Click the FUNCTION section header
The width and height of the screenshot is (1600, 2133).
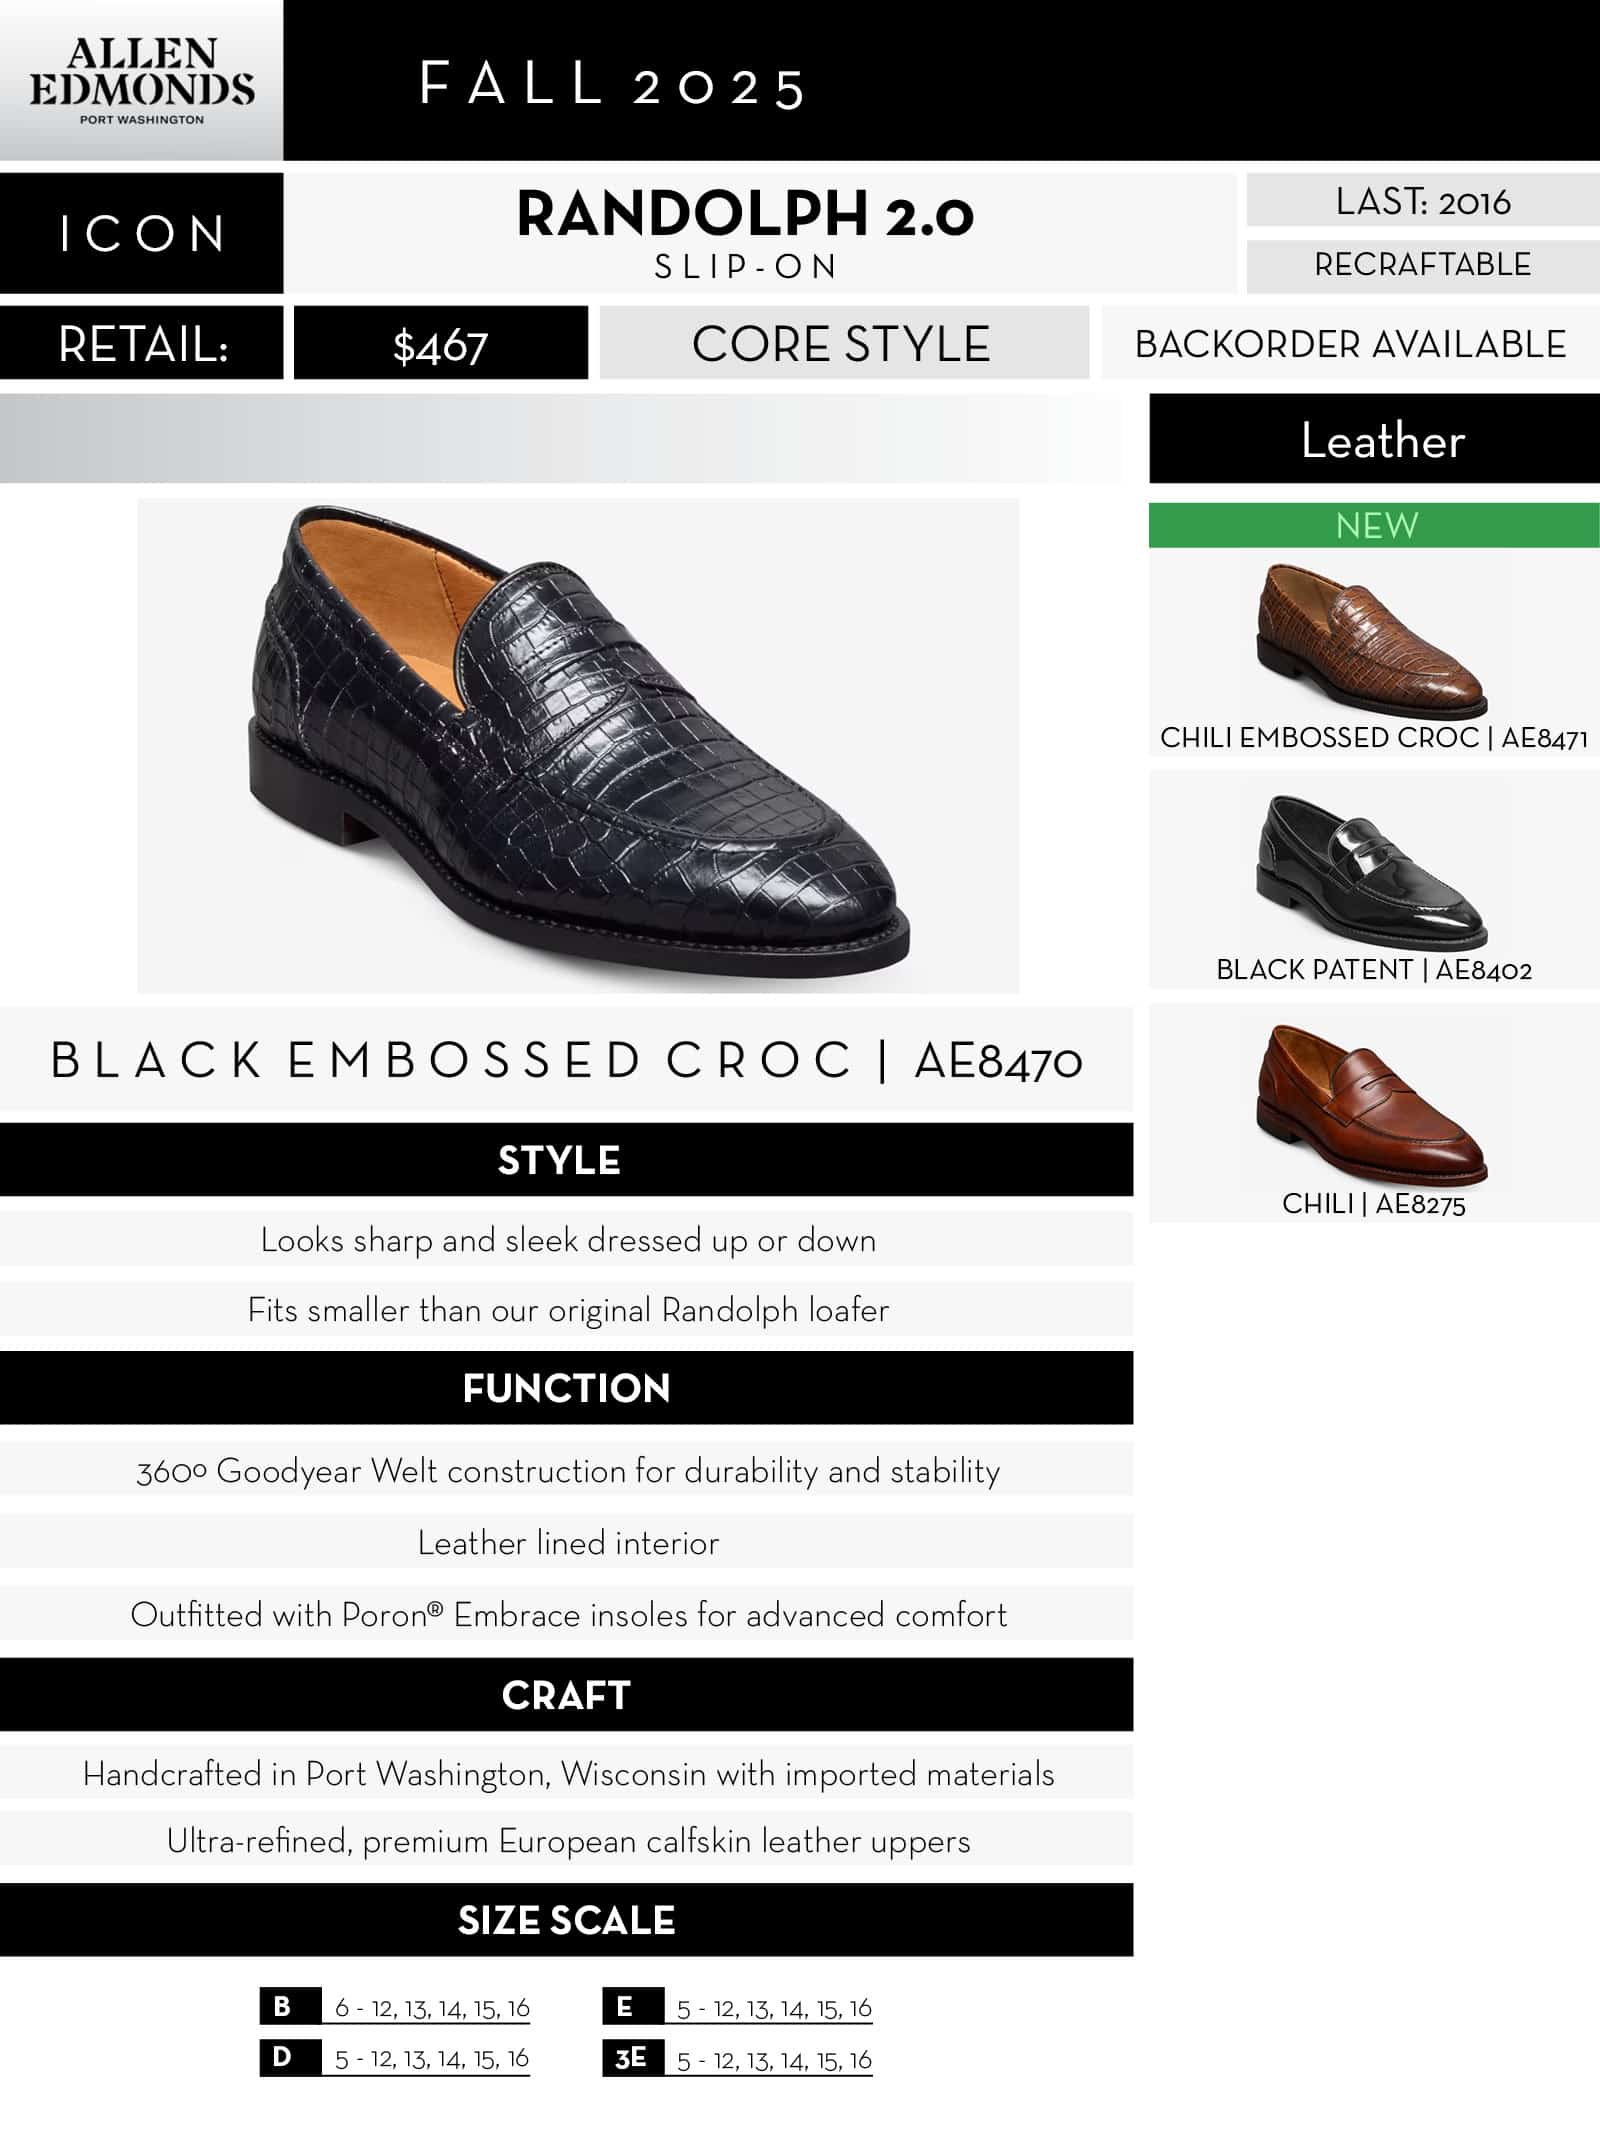566,1388
